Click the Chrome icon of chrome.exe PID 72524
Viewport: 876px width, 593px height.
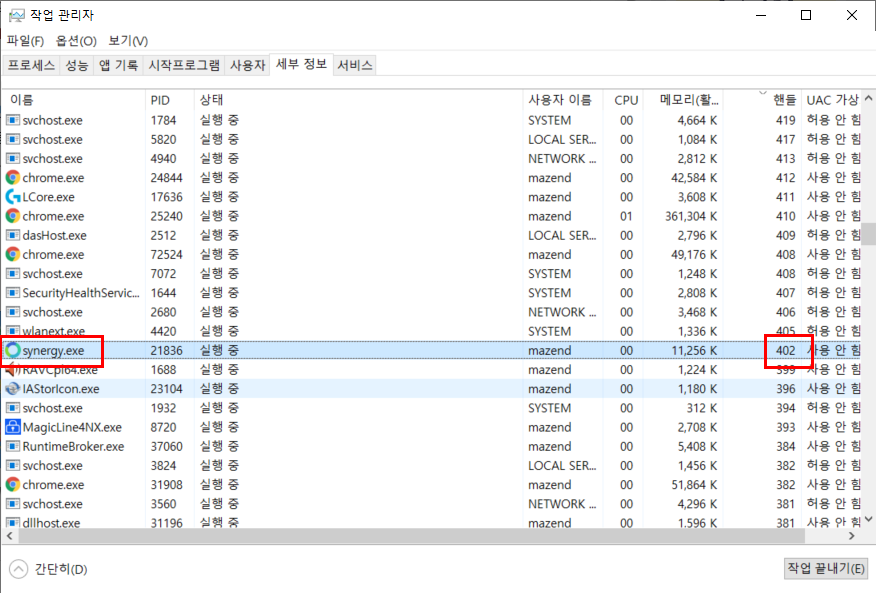tap(13, 254)
